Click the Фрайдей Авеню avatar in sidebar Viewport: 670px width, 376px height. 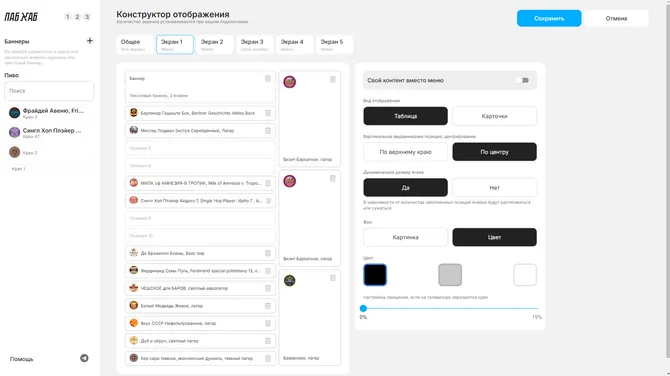tap(15, 113)
